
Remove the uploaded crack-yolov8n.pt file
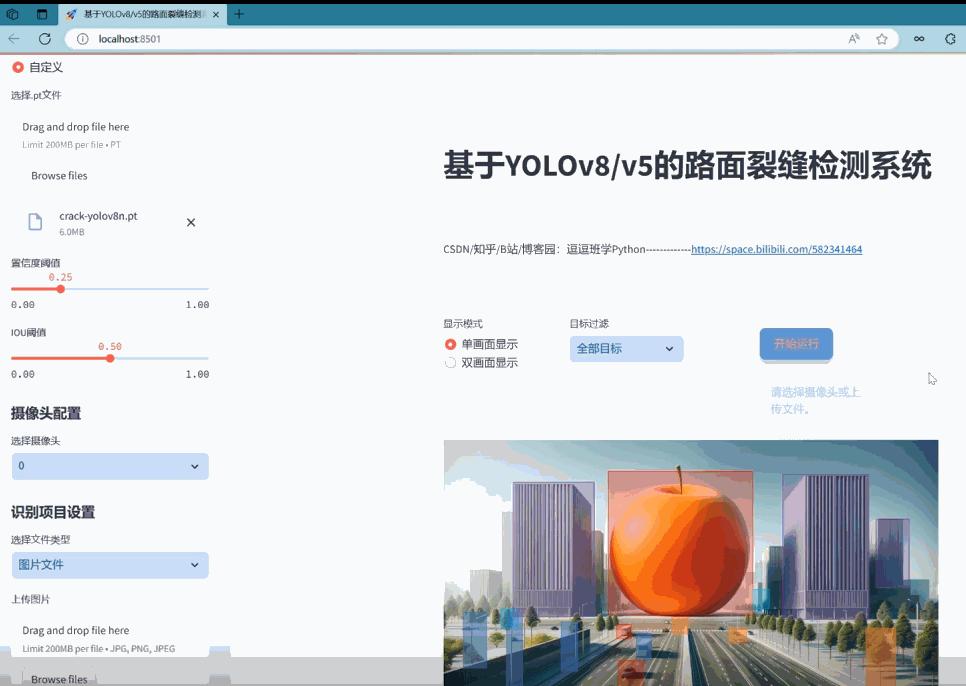click(191, 222)
